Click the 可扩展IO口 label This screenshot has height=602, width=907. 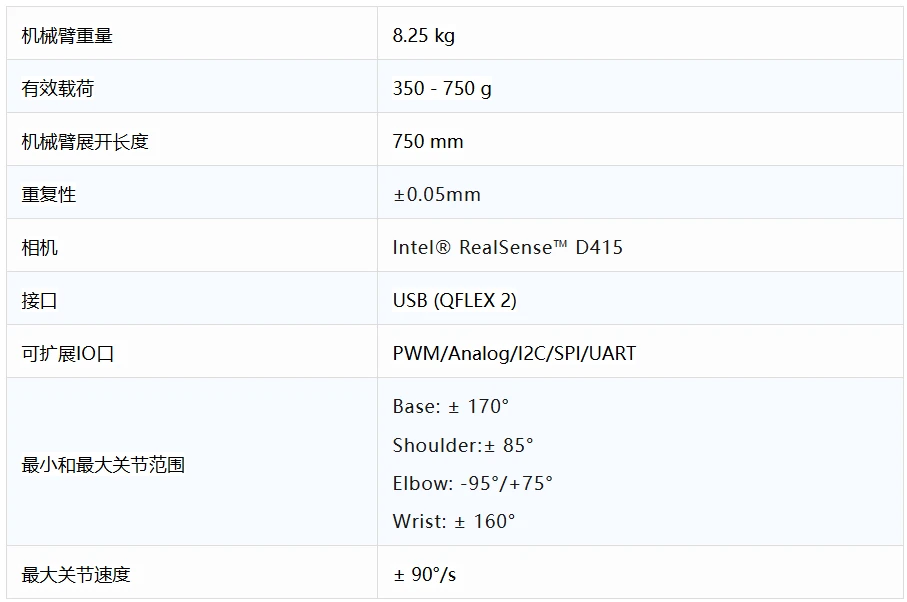[68, 353]
